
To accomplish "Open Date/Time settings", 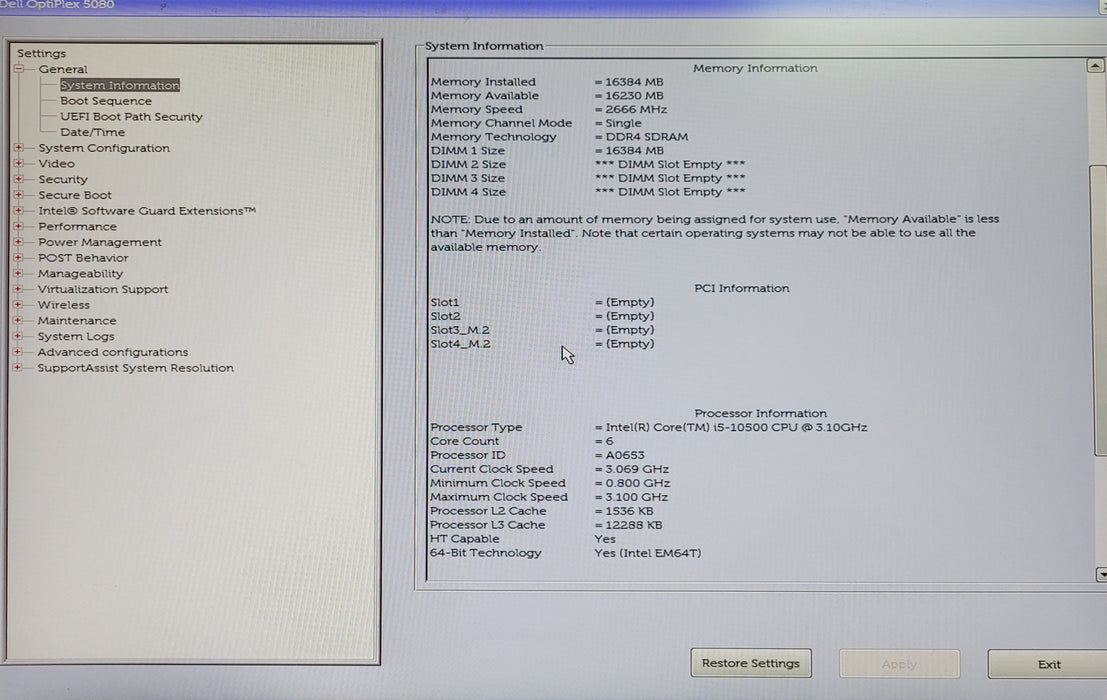I will coord(92,132).
